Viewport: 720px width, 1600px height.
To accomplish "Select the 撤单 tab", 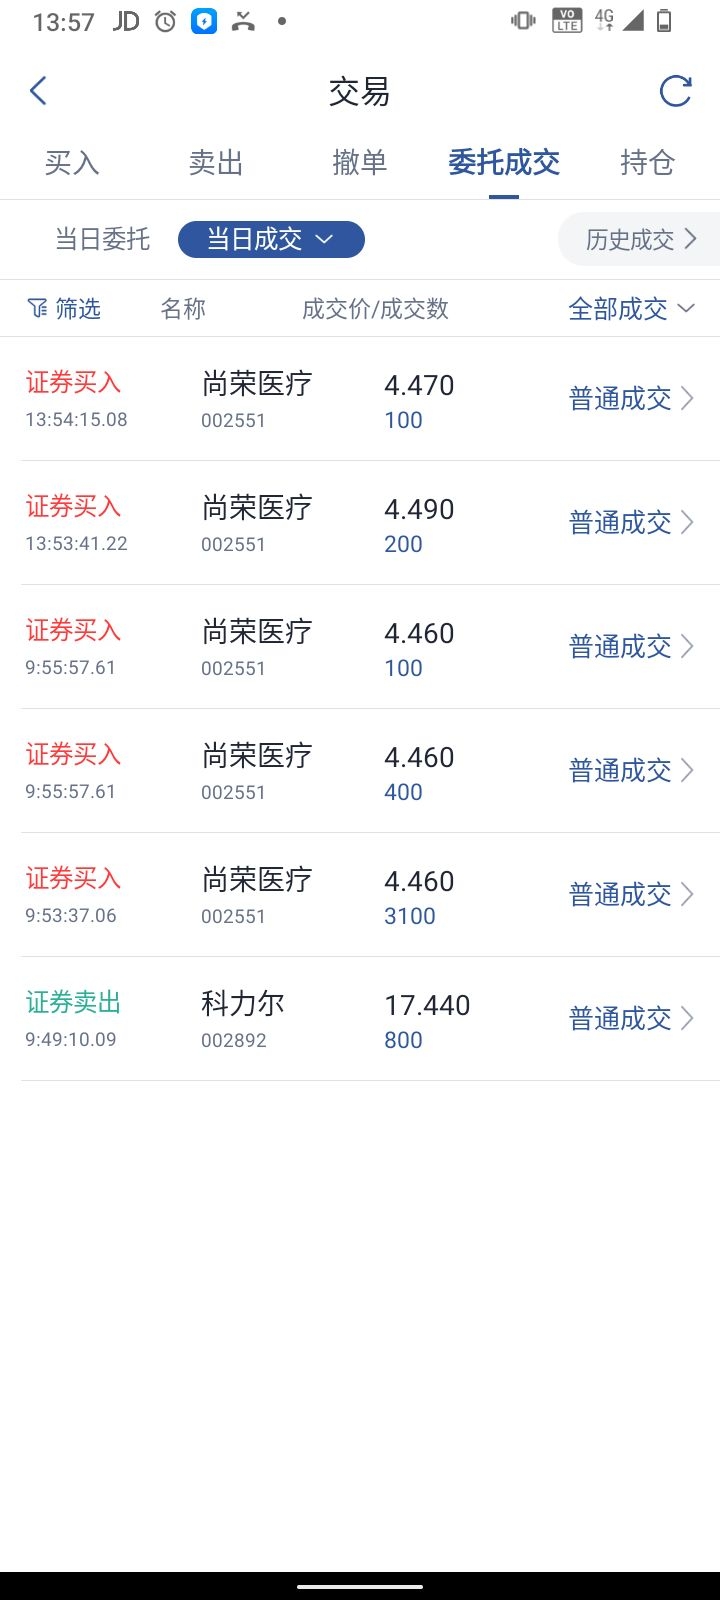I will (x=360, y=162).
